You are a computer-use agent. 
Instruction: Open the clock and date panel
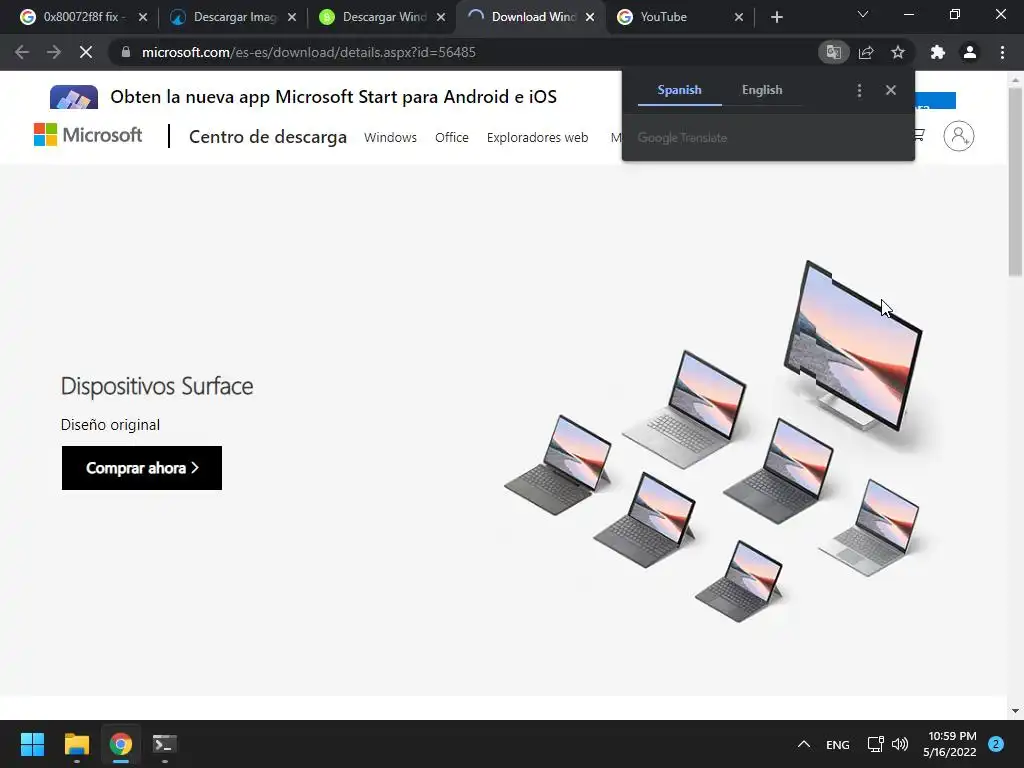coord(950,744)
